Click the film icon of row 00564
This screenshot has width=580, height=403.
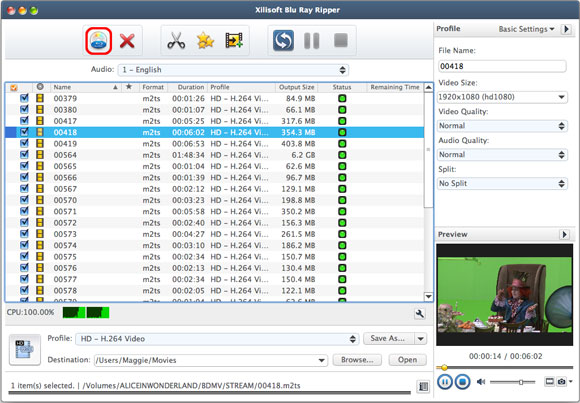[x=40, y=155]
